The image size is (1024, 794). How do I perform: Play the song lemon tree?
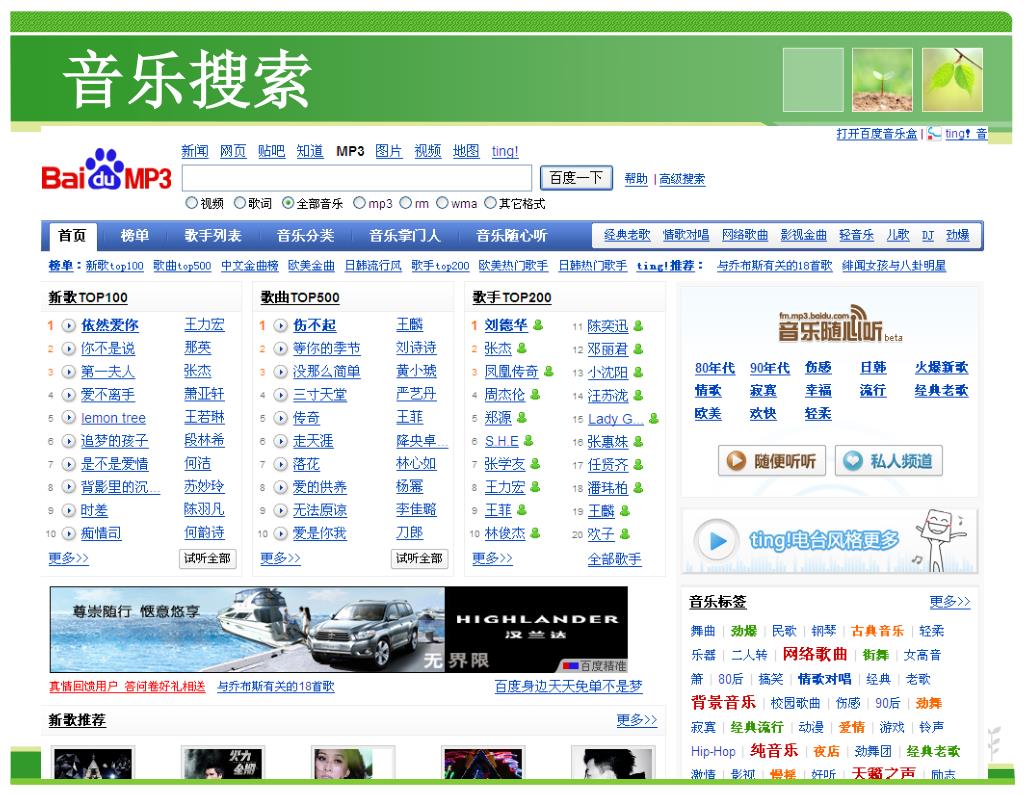[69, 417]
